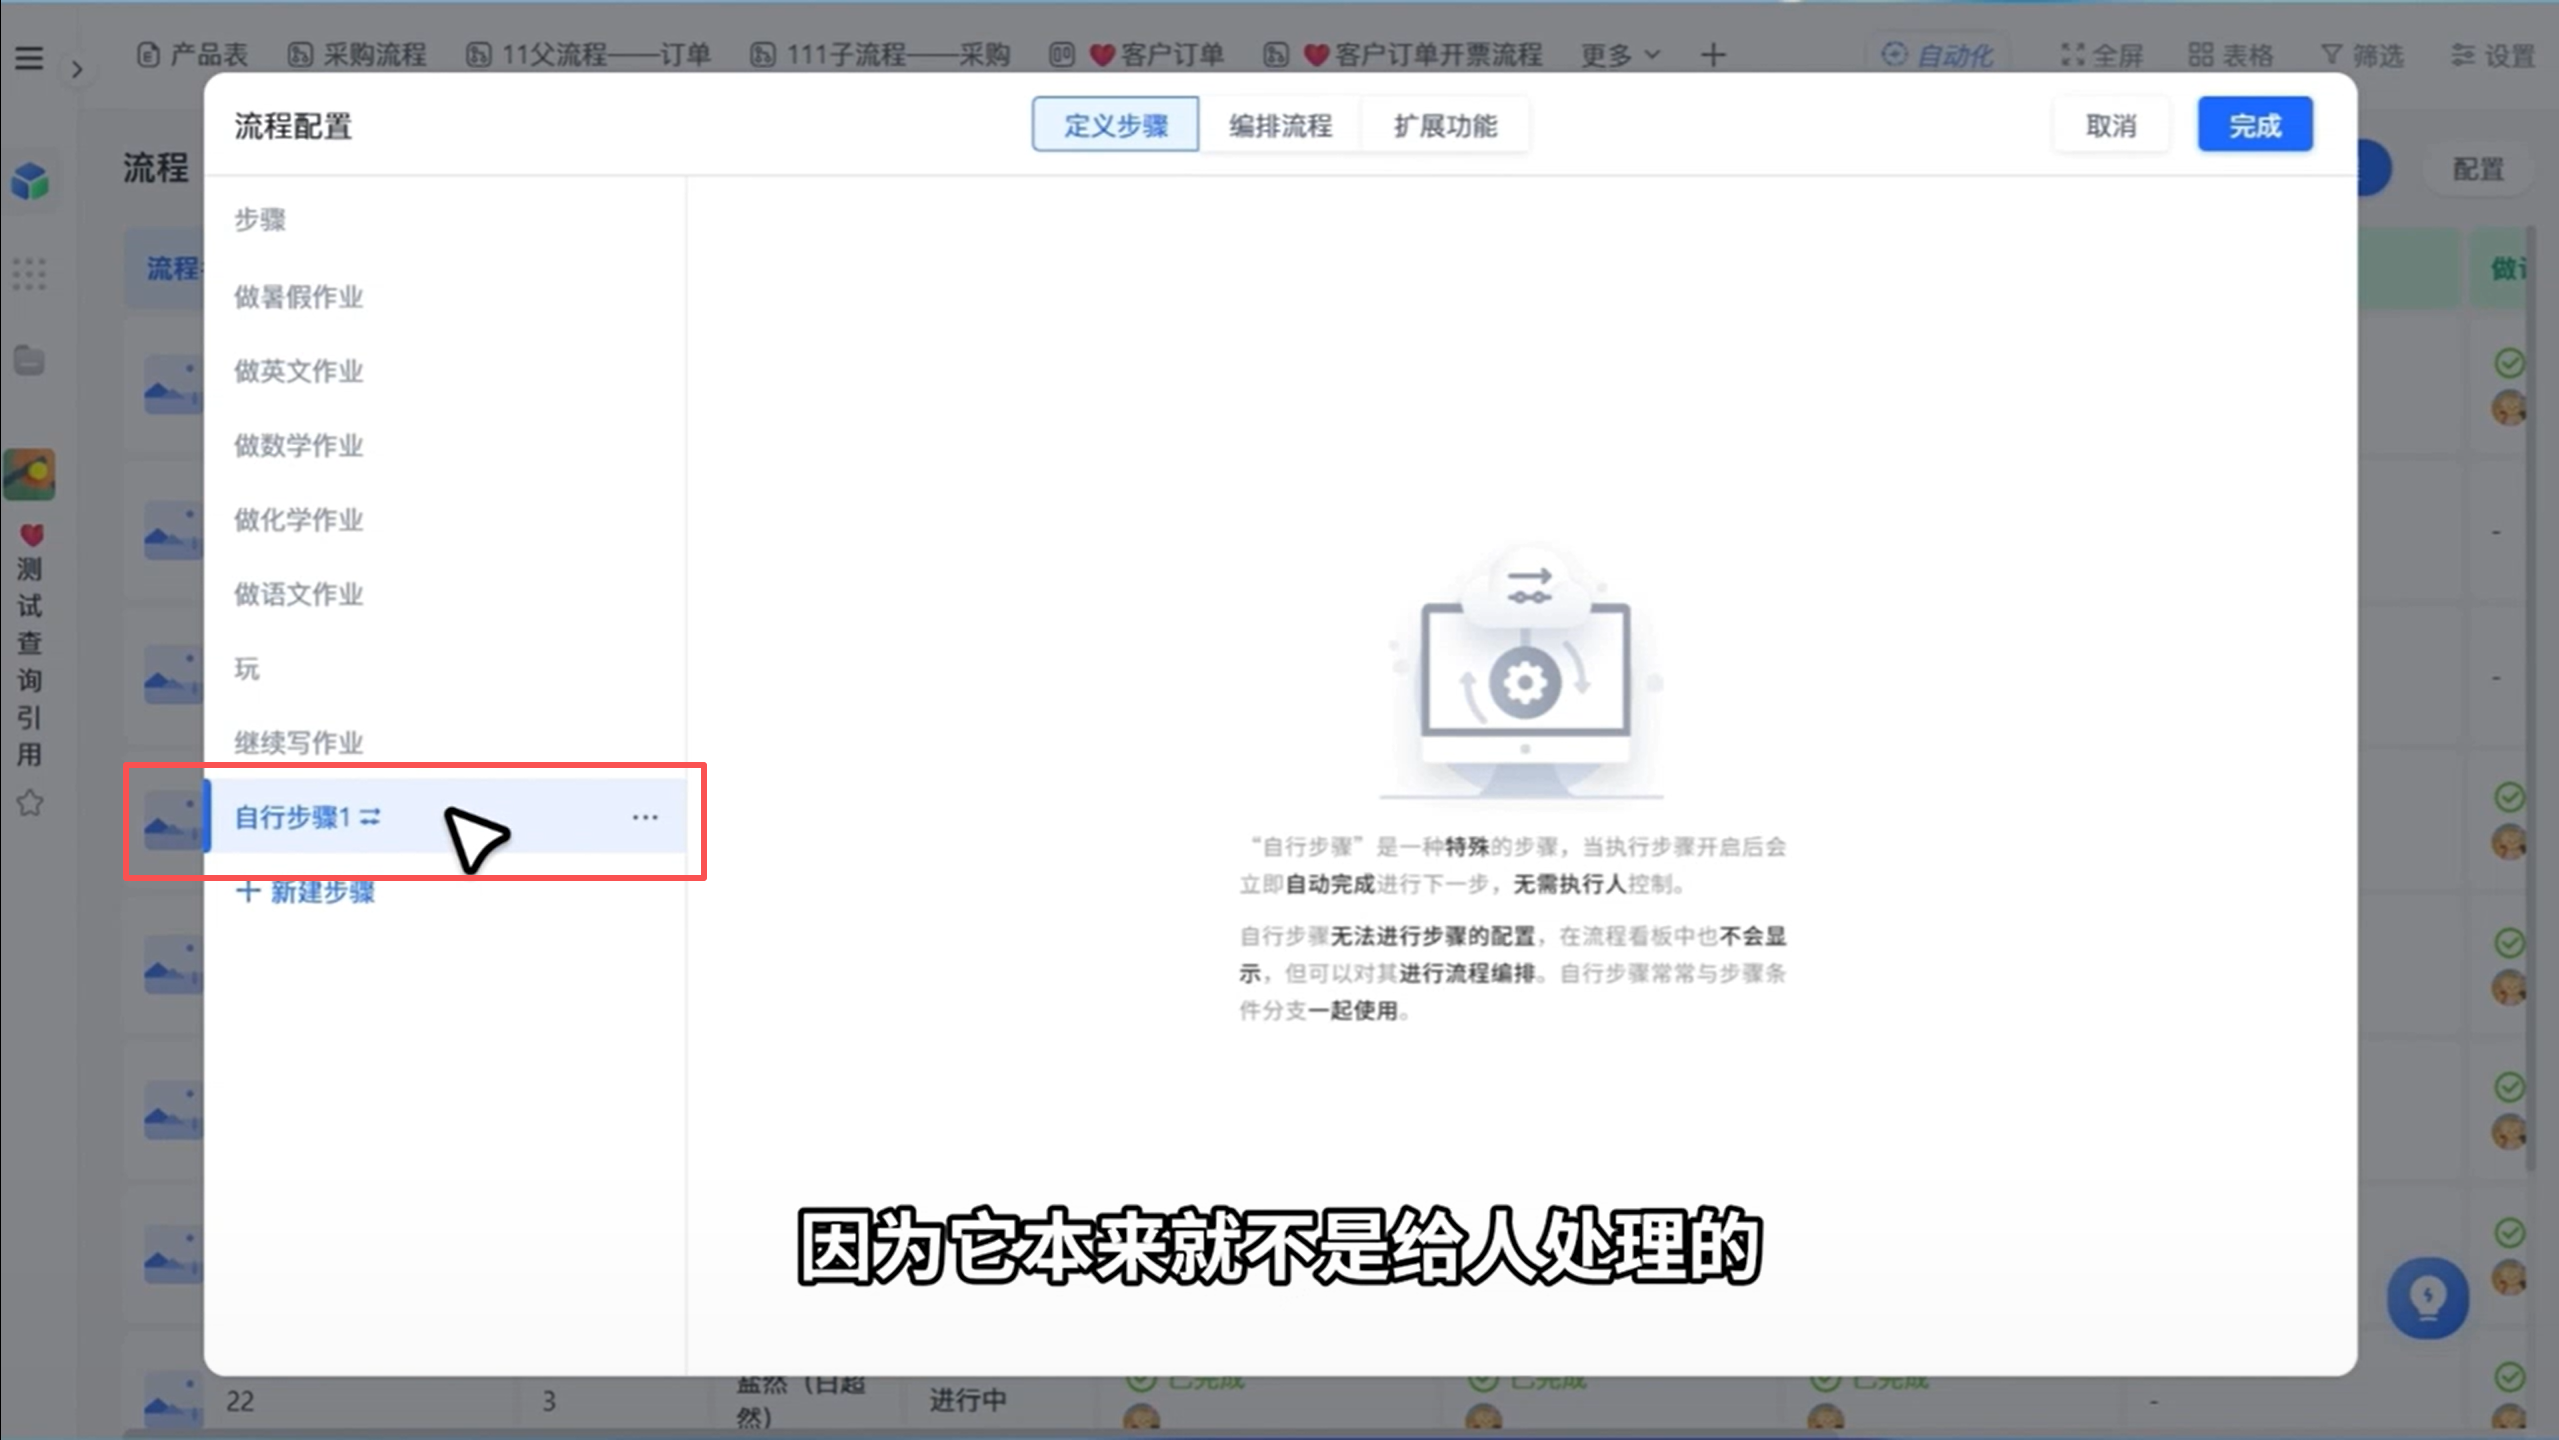The height and width of the screenshot is (1440, 2559).
Task: Select the 继续写作业 step
Action: click(445, 742)
